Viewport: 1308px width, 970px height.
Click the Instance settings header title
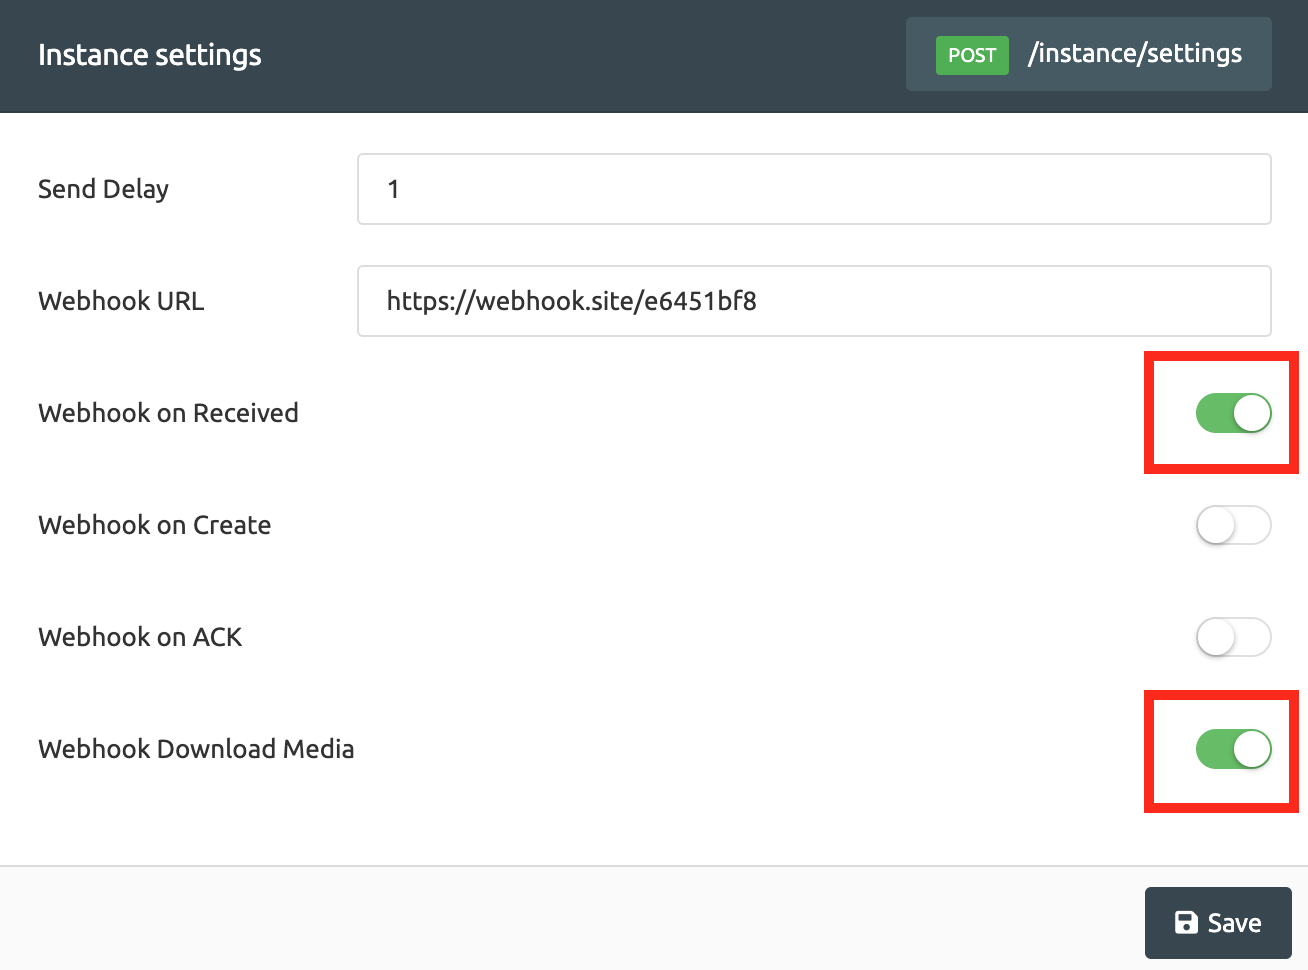149,55
